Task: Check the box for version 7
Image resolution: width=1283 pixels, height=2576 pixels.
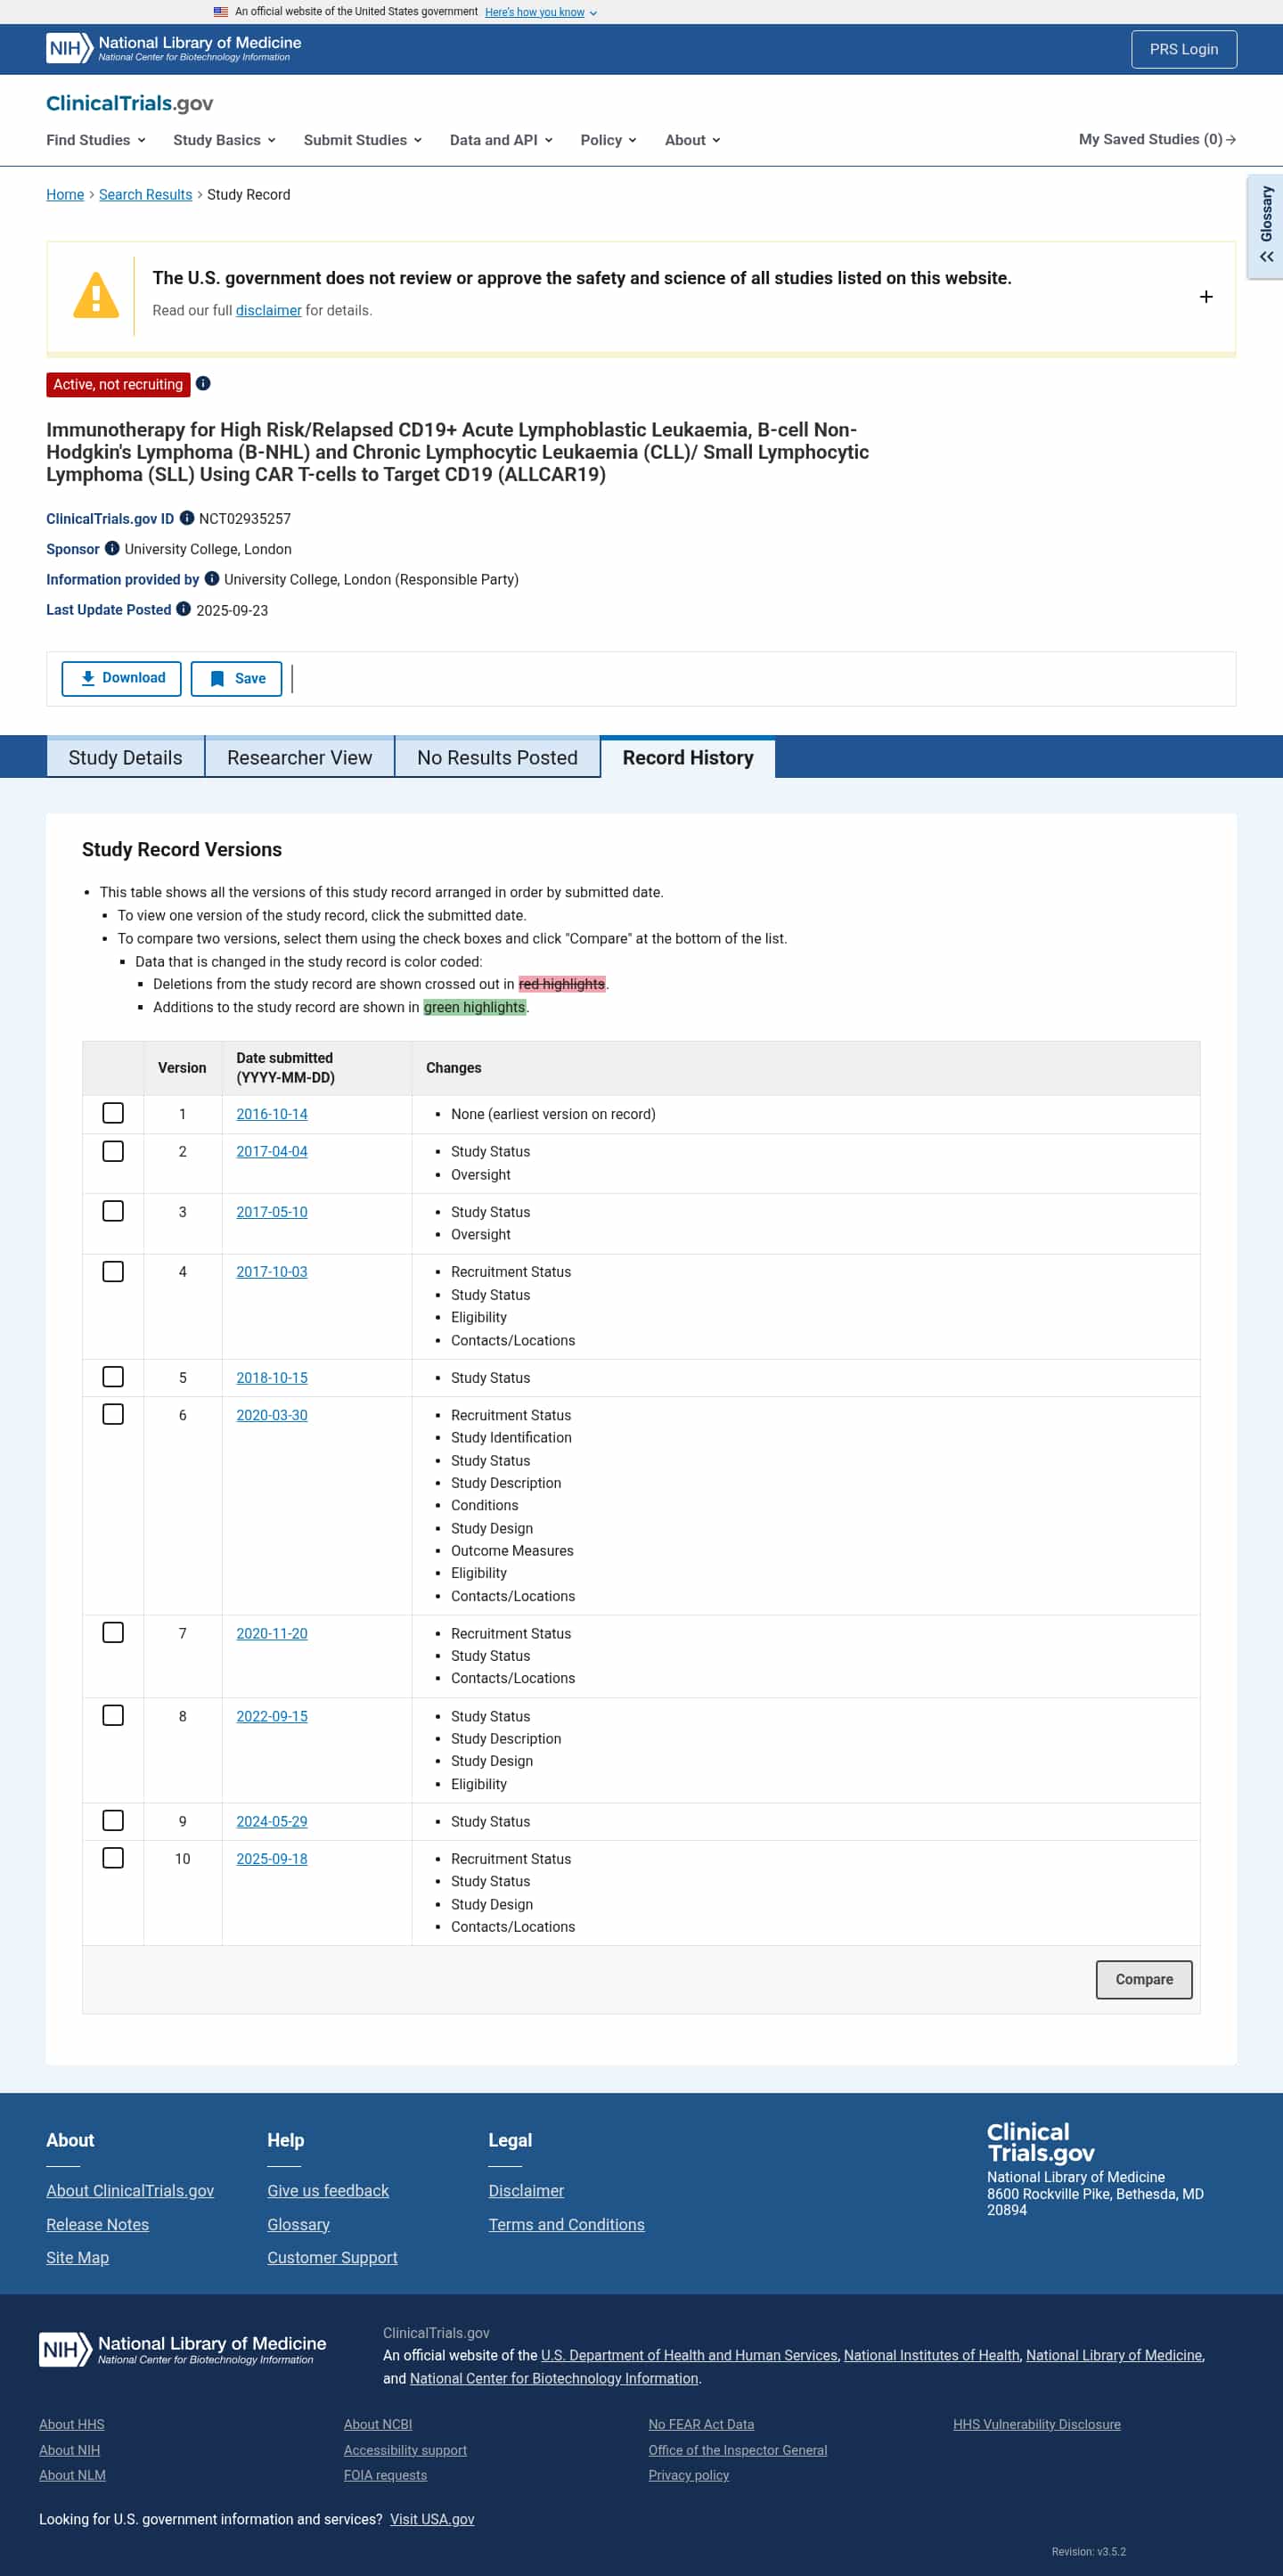Action: pos(113,1632)
